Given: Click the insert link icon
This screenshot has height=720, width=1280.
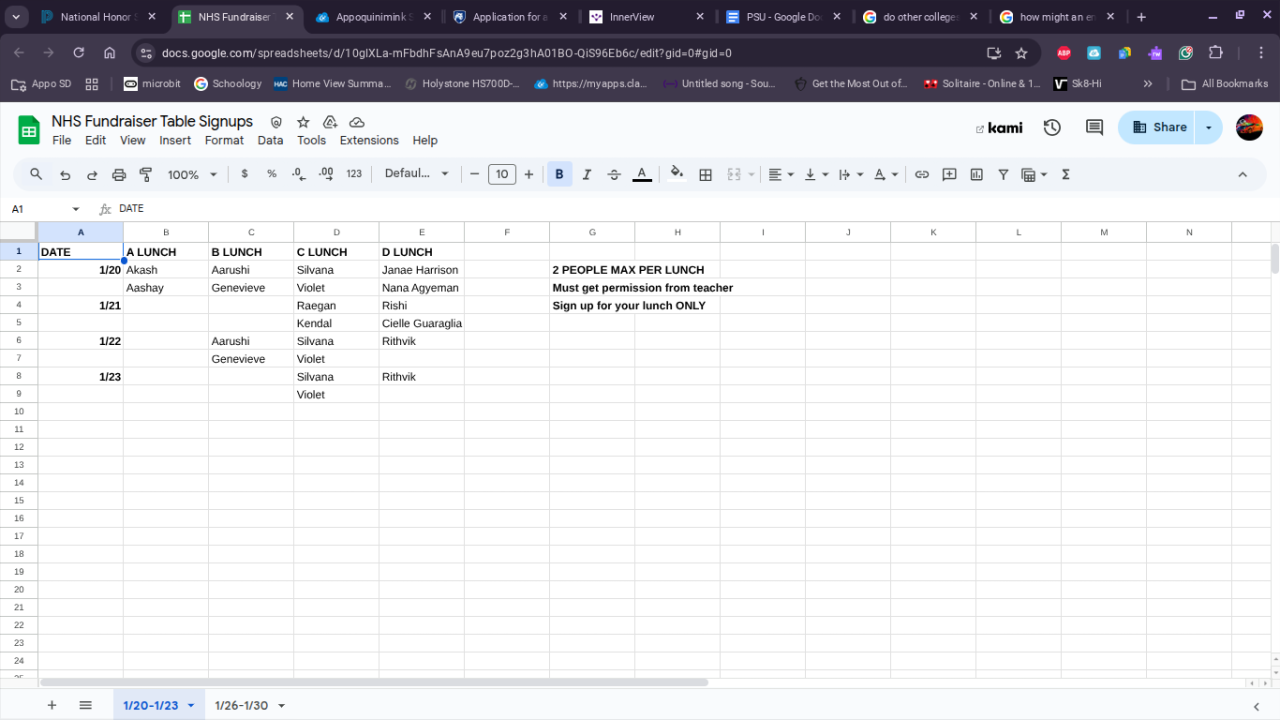Looking at the screenshot, I should pyautogui.click(x=922, y=174).
